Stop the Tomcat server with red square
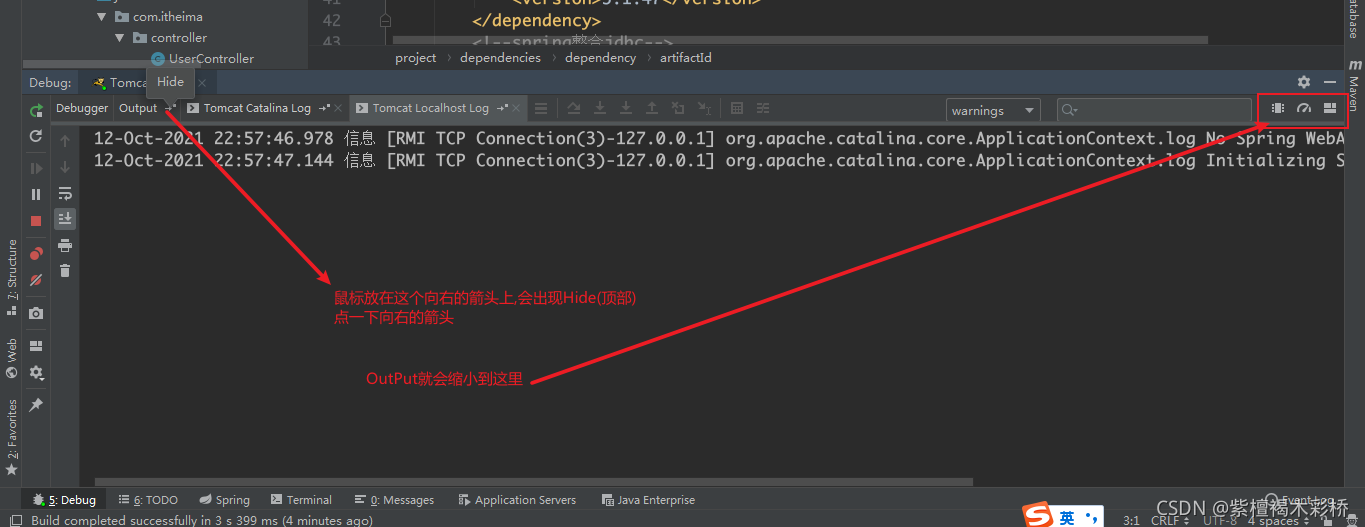Screen dimensions: 1365x527 (x=36, y=220)
